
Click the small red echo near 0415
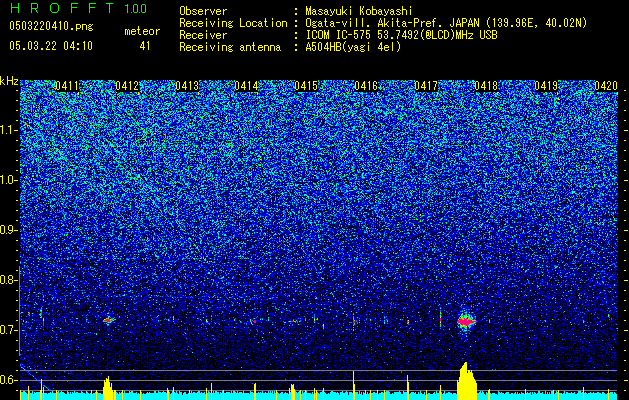pyautogui.click(x=292, y=321)
